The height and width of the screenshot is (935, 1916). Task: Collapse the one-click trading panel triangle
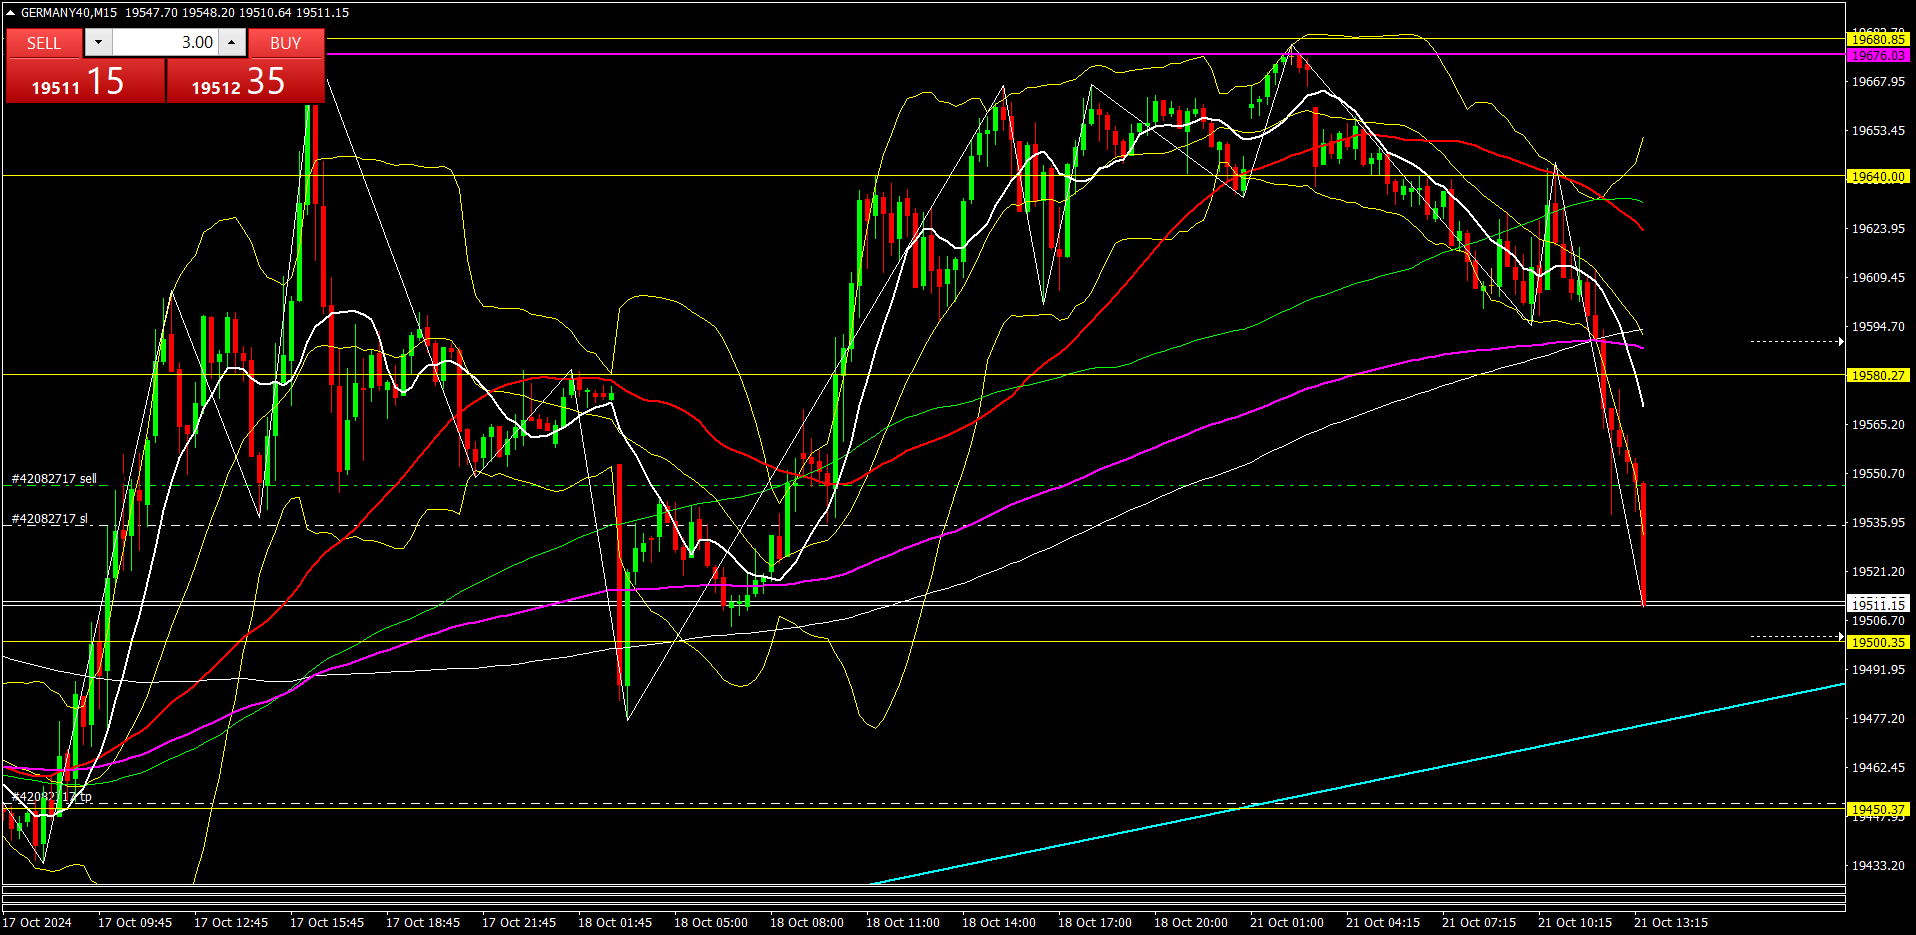click(x=10, y=13)
